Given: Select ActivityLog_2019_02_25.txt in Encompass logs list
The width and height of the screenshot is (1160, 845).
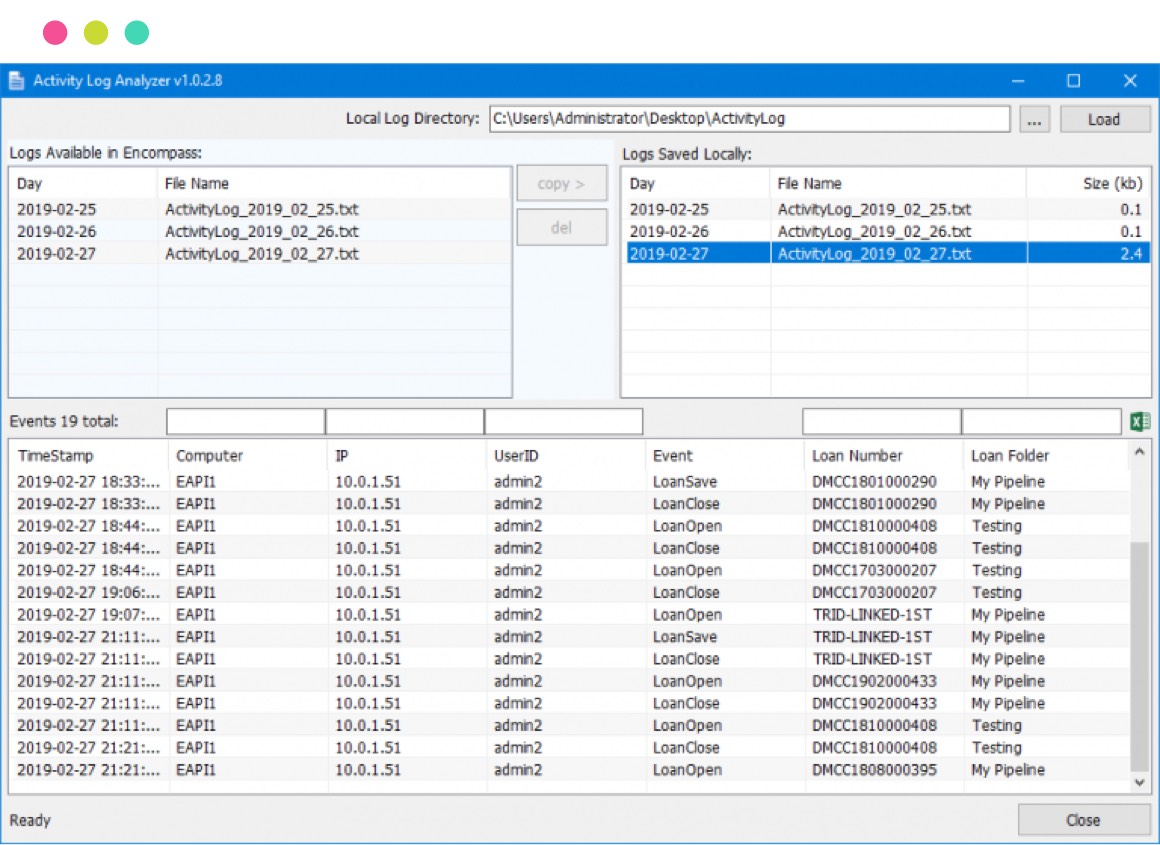Looking at the screenshot, I should (261, 210).
